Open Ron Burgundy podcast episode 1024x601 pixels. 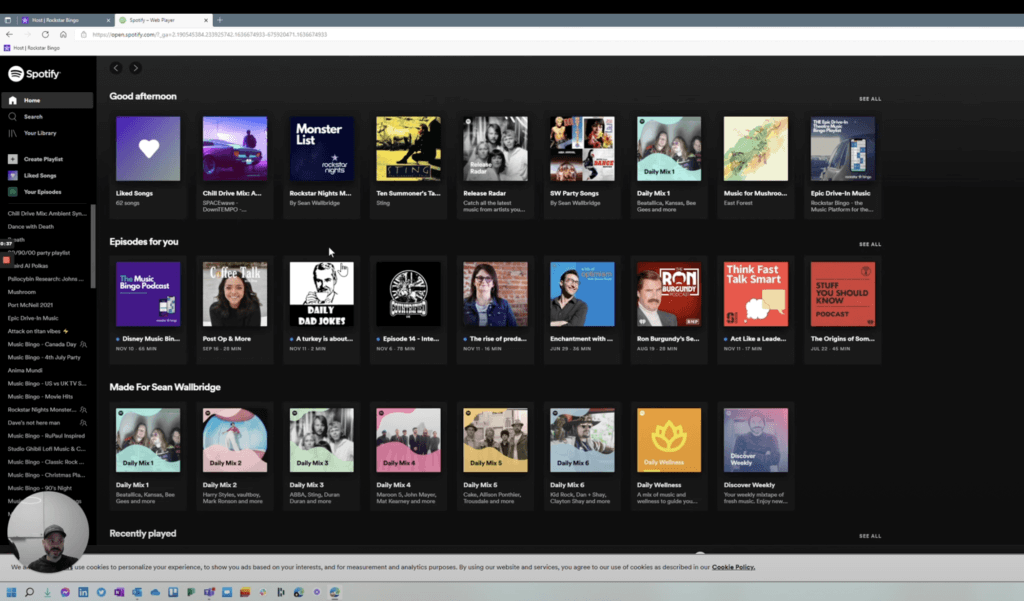[x=669, y=310]
